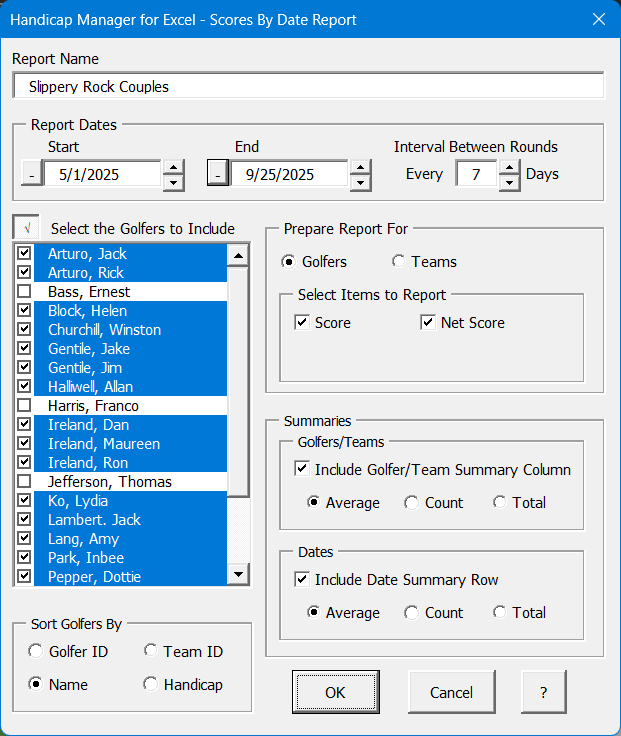The height and width of the screenshot is (736, 621).
Task: Open help with the ? button
Action: click(x=544, y=692)
